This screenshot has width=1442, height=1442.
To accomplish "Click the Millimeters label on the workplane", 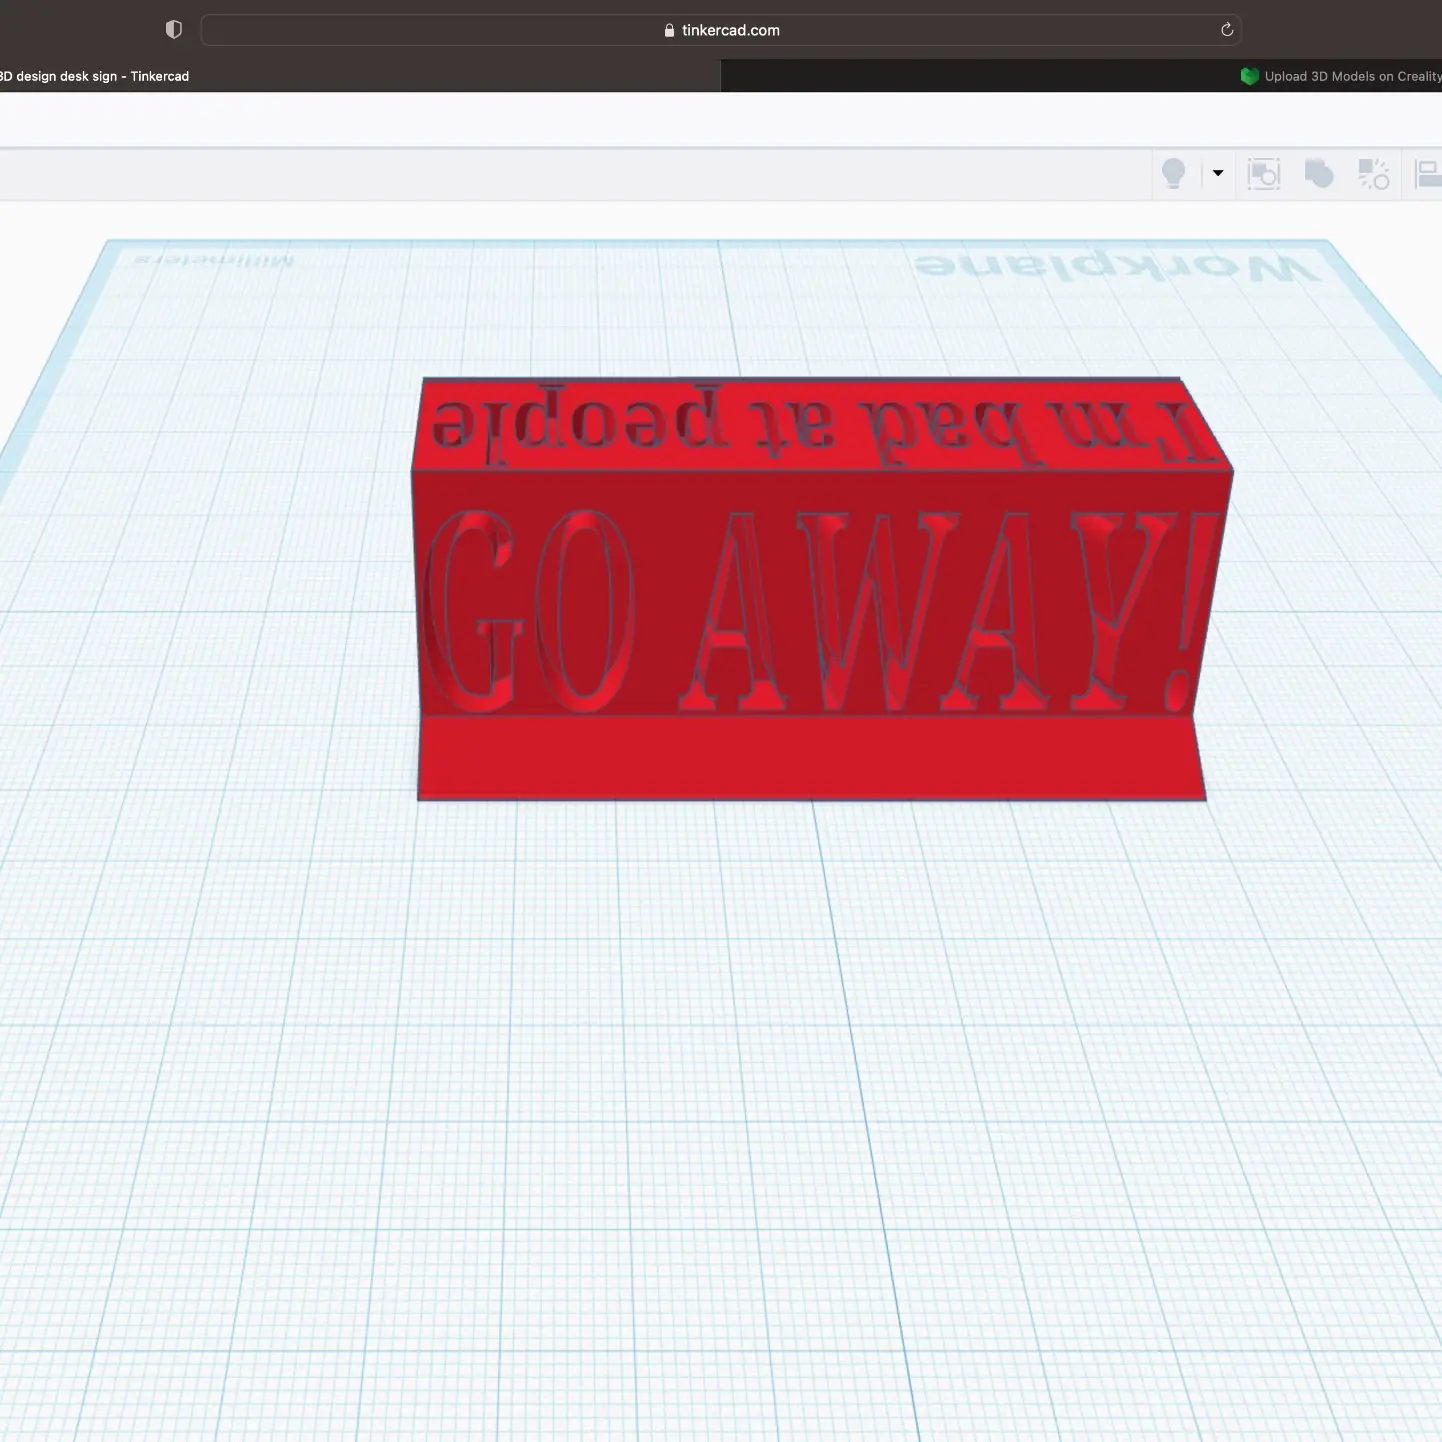I will click(214, 260).
